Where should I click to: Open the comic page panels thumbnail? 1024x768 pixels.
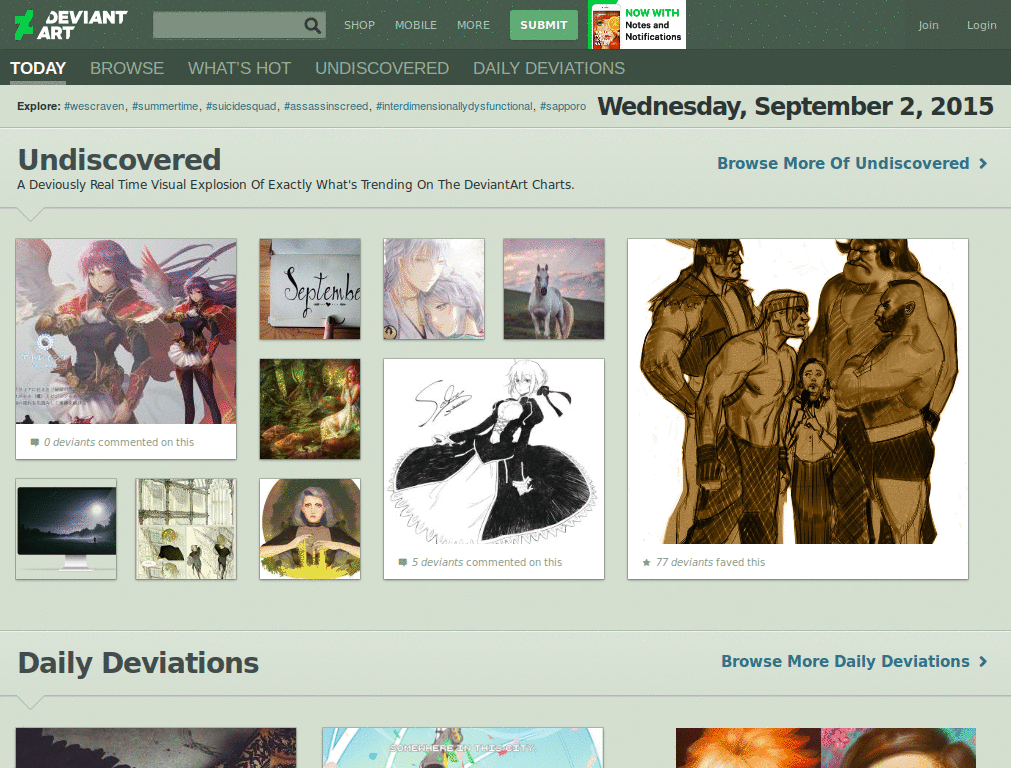186,529
